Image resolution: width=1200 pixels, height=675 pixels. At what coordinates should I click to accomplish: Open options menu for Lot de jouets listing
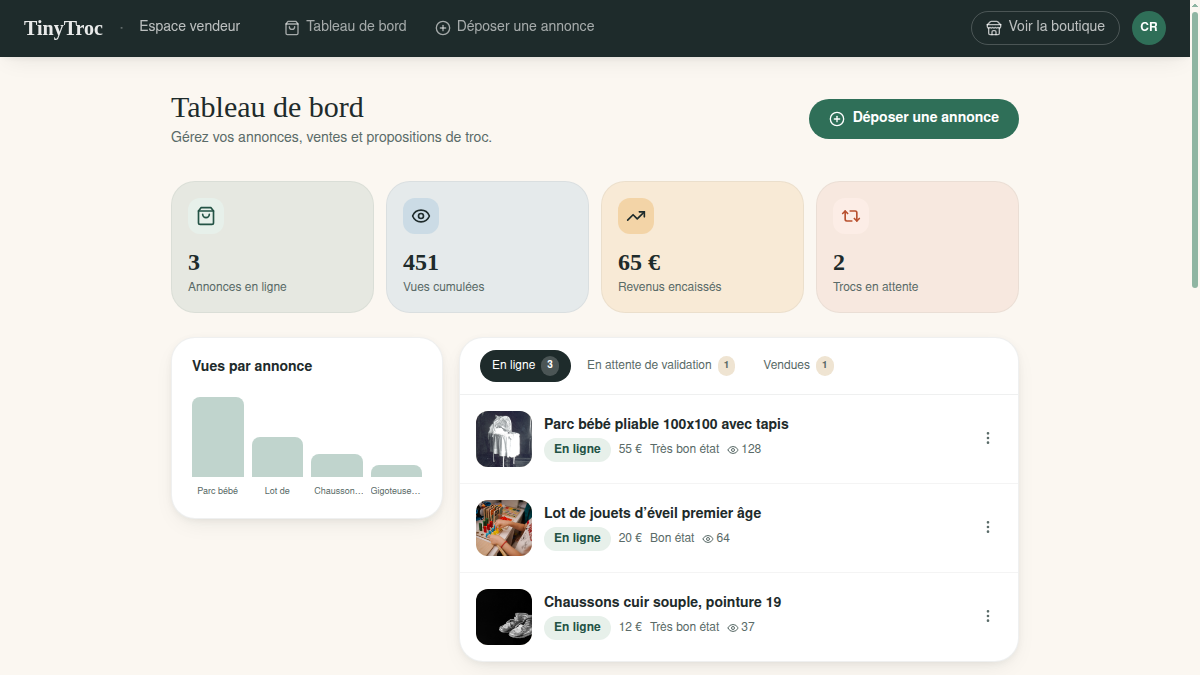[988, 527]
